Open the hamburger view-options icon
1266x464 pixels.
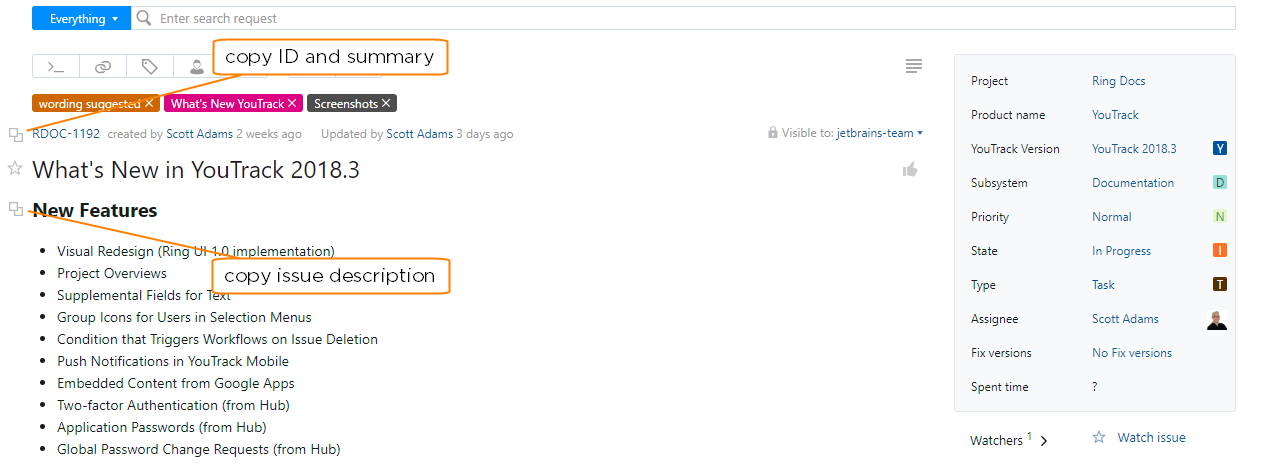(x=913, y=66)
